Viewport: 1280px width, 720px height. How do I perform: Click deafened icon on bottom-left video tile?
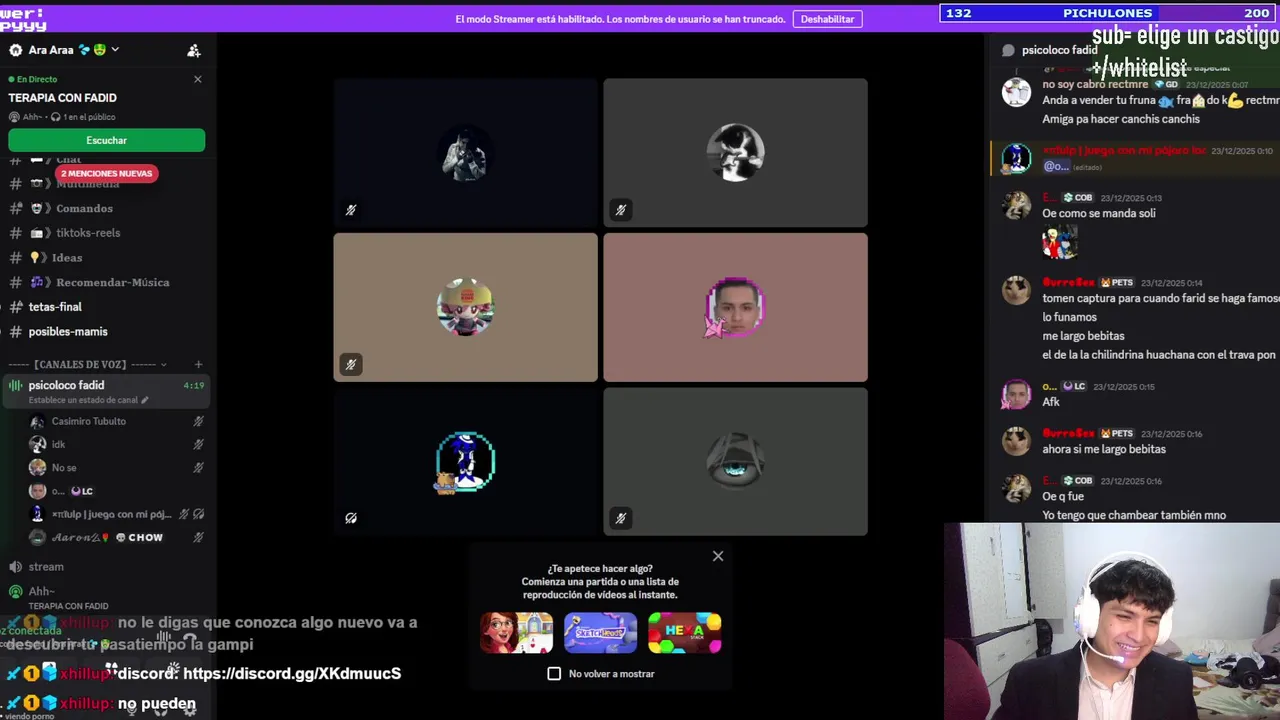pyautogui.click(x=351, y=518)
